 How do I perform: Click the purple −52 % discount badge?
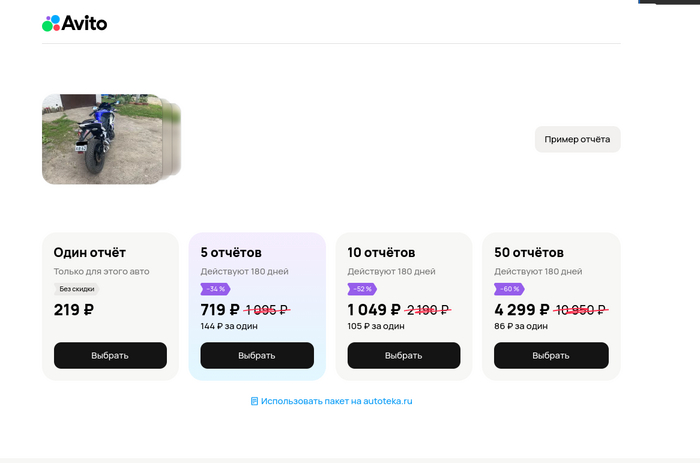(x=362, y=289)
